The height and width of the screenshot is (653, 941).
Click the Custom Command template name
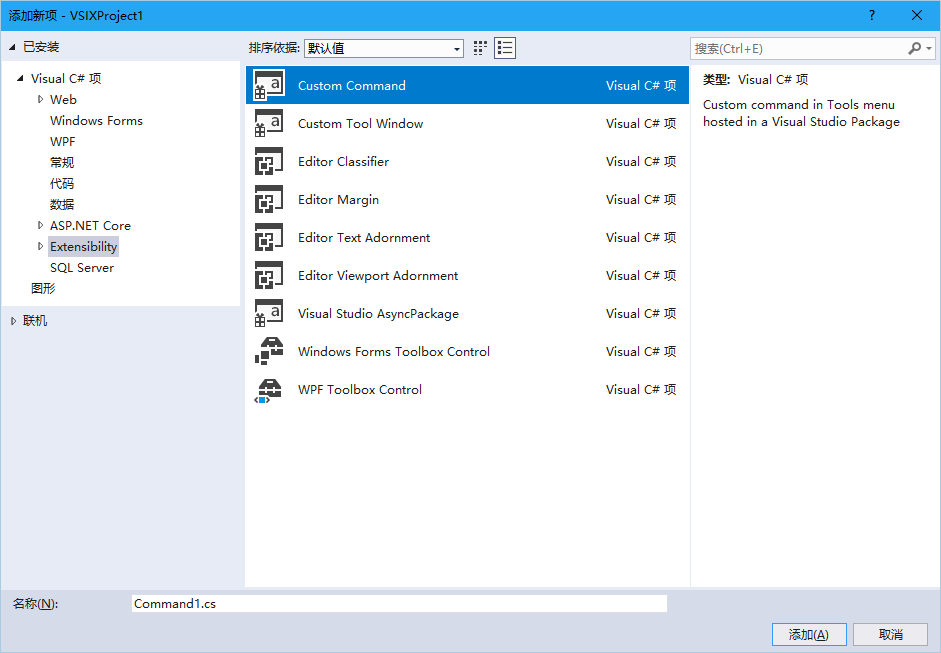352,85
